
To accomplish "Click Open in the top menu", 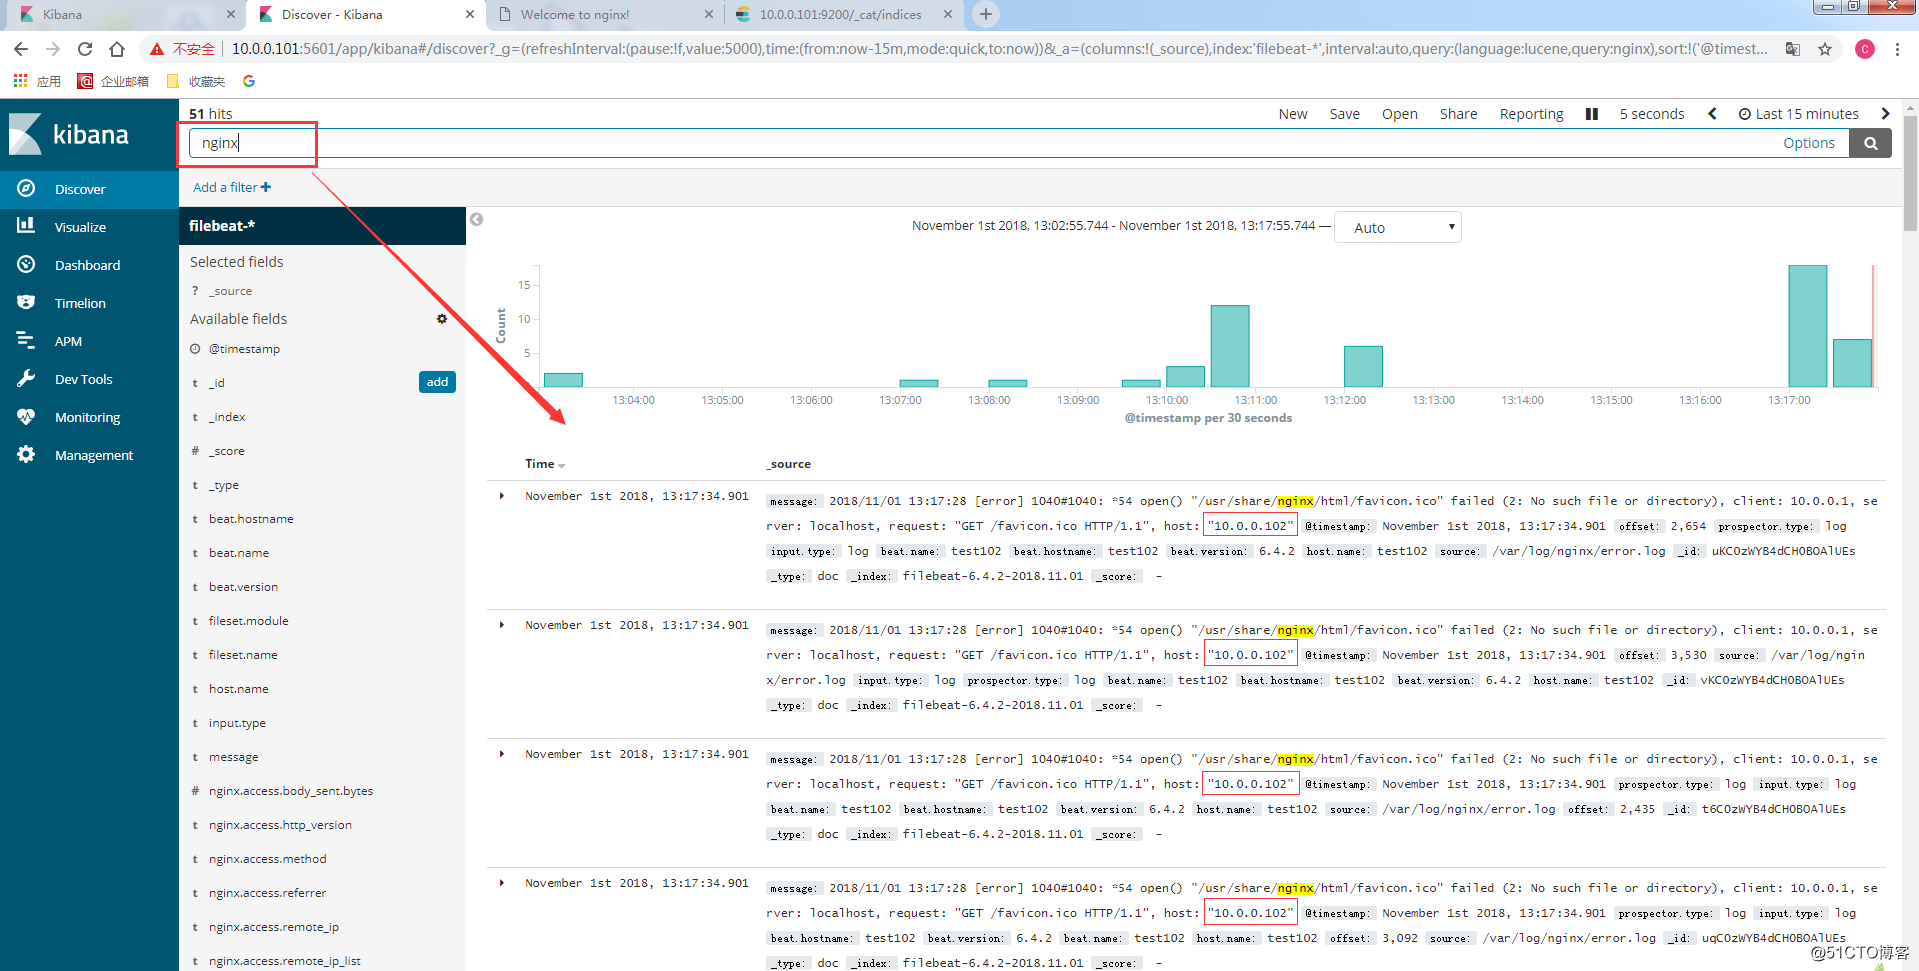I will [1399, 114].
